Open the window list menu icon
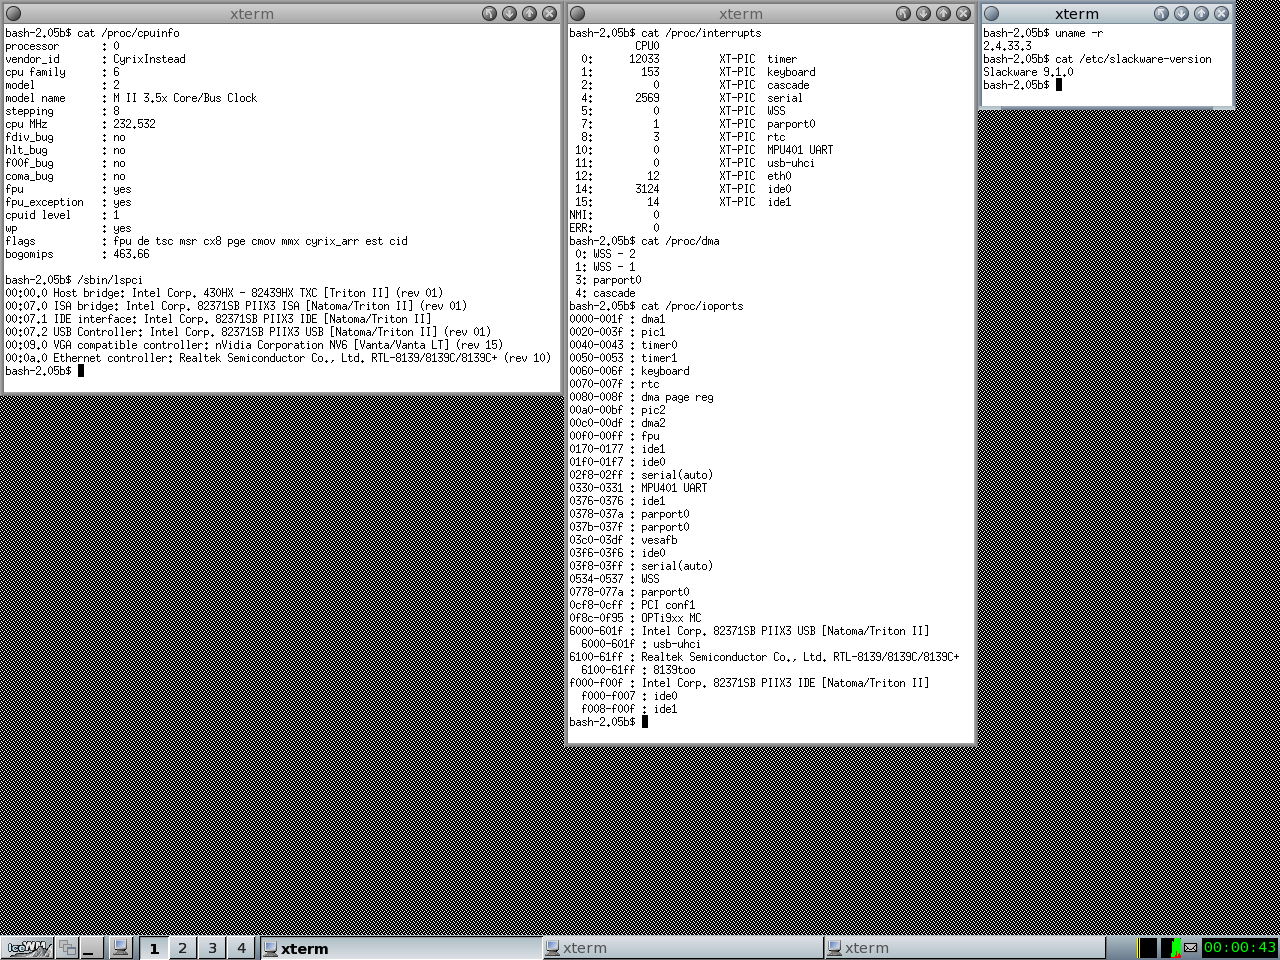1280x960 pixels. (x=68, y=947)
